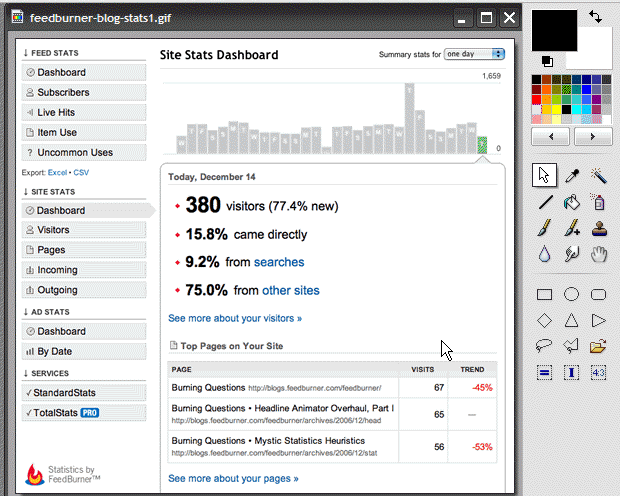Choose the paintbrush tool
The width and height of the screenshot is (620, 496).
pyautogui.click(x=544, y=228)
